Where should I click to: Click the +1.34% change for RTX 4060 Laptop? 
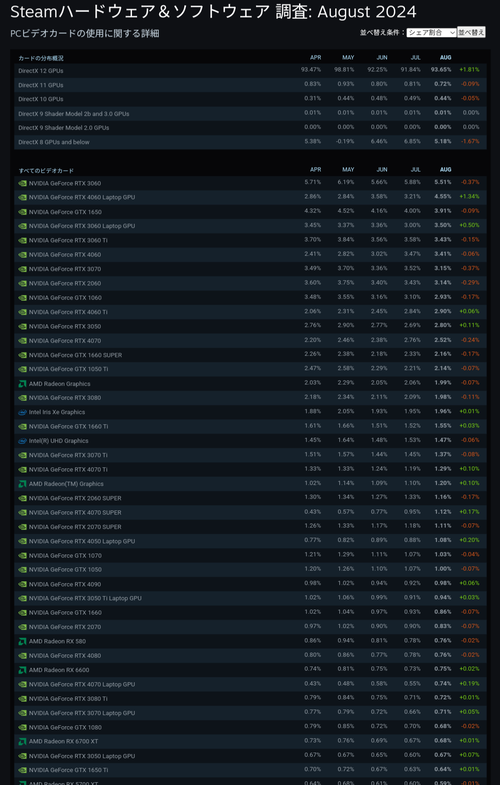(x=469, y=196)
